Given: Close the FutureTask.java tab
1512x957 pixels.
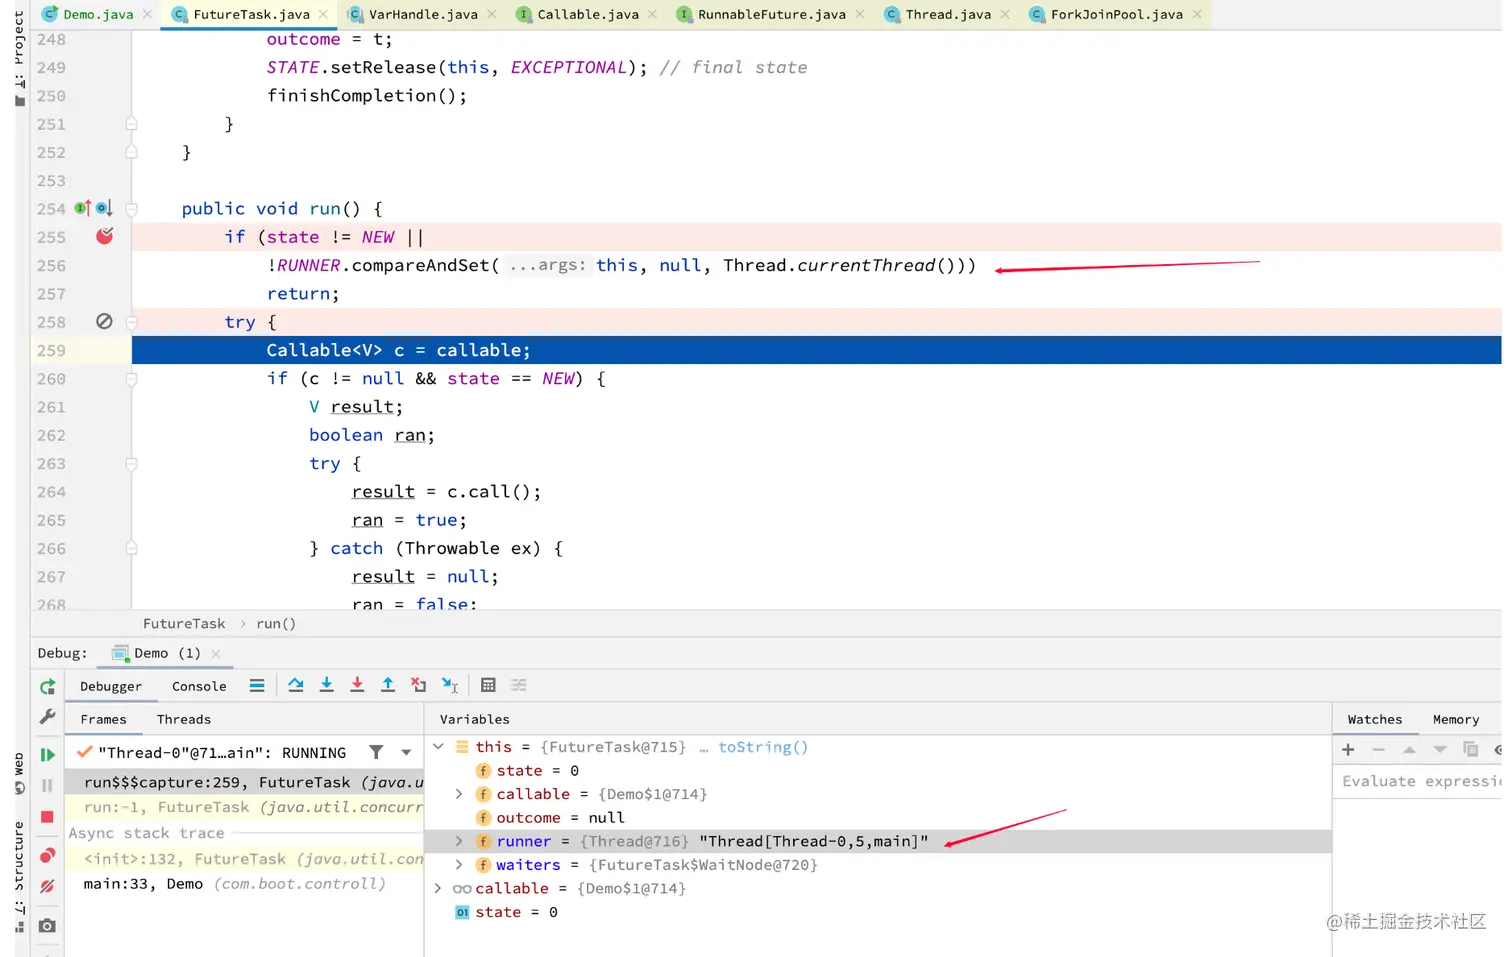Looking at the screenshot, I should pos(323,14).
